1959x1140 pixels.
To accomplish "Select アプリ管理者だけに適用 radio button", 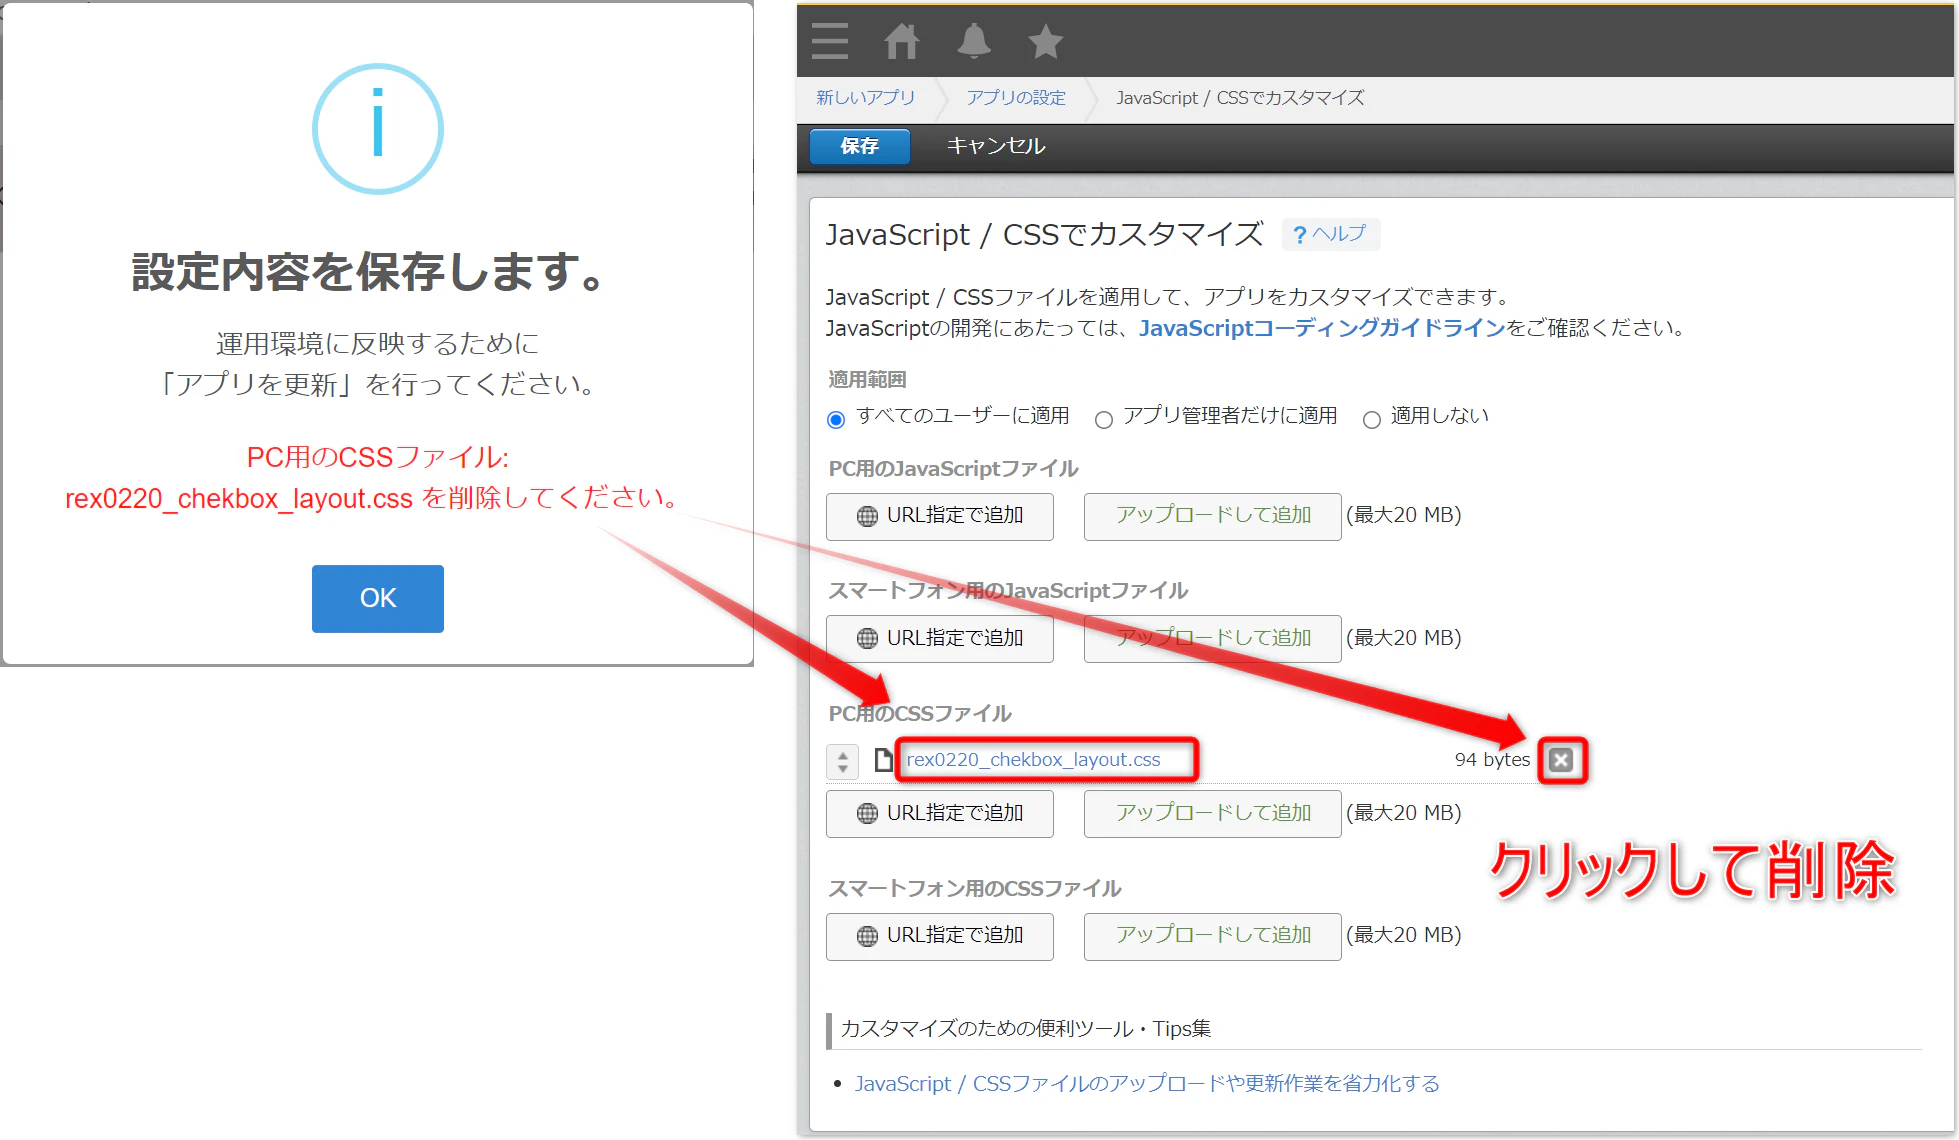I will pos(1104,420).
